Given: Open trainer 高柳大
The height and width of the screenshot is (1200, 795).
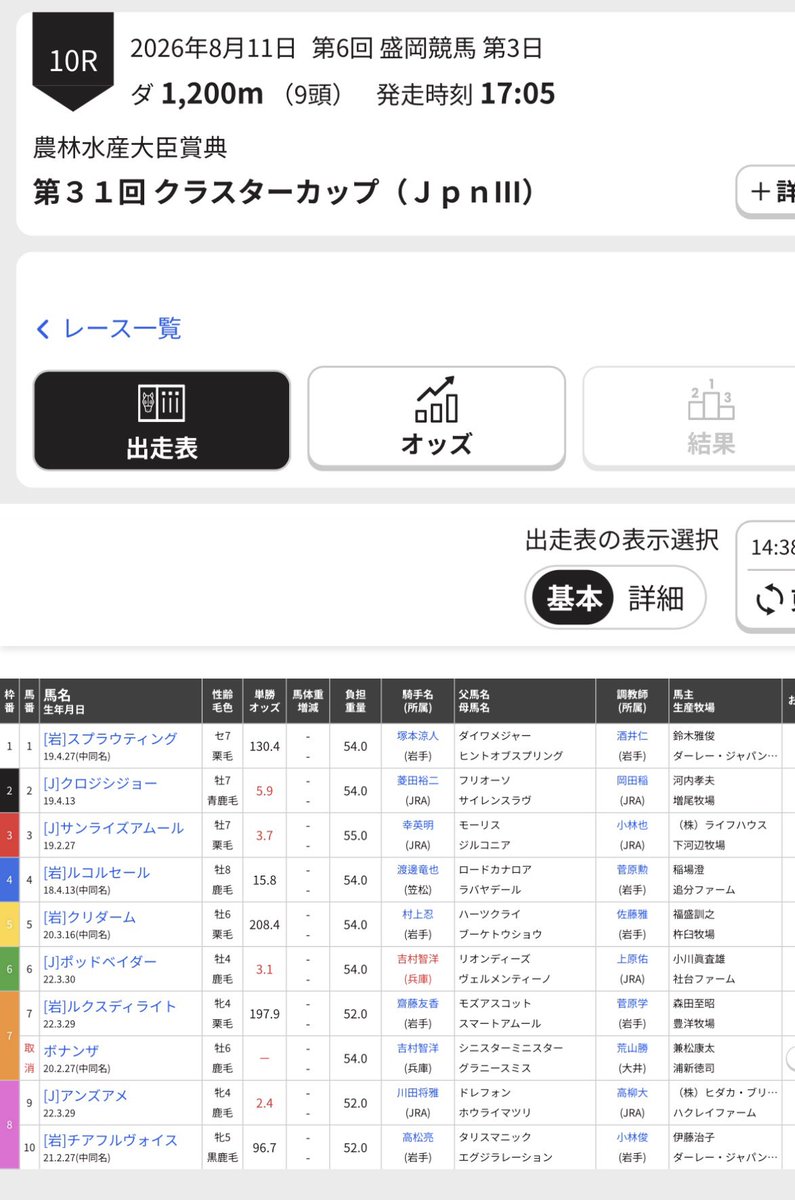Looking at the screenshot, I should (x=632, y=1094).
